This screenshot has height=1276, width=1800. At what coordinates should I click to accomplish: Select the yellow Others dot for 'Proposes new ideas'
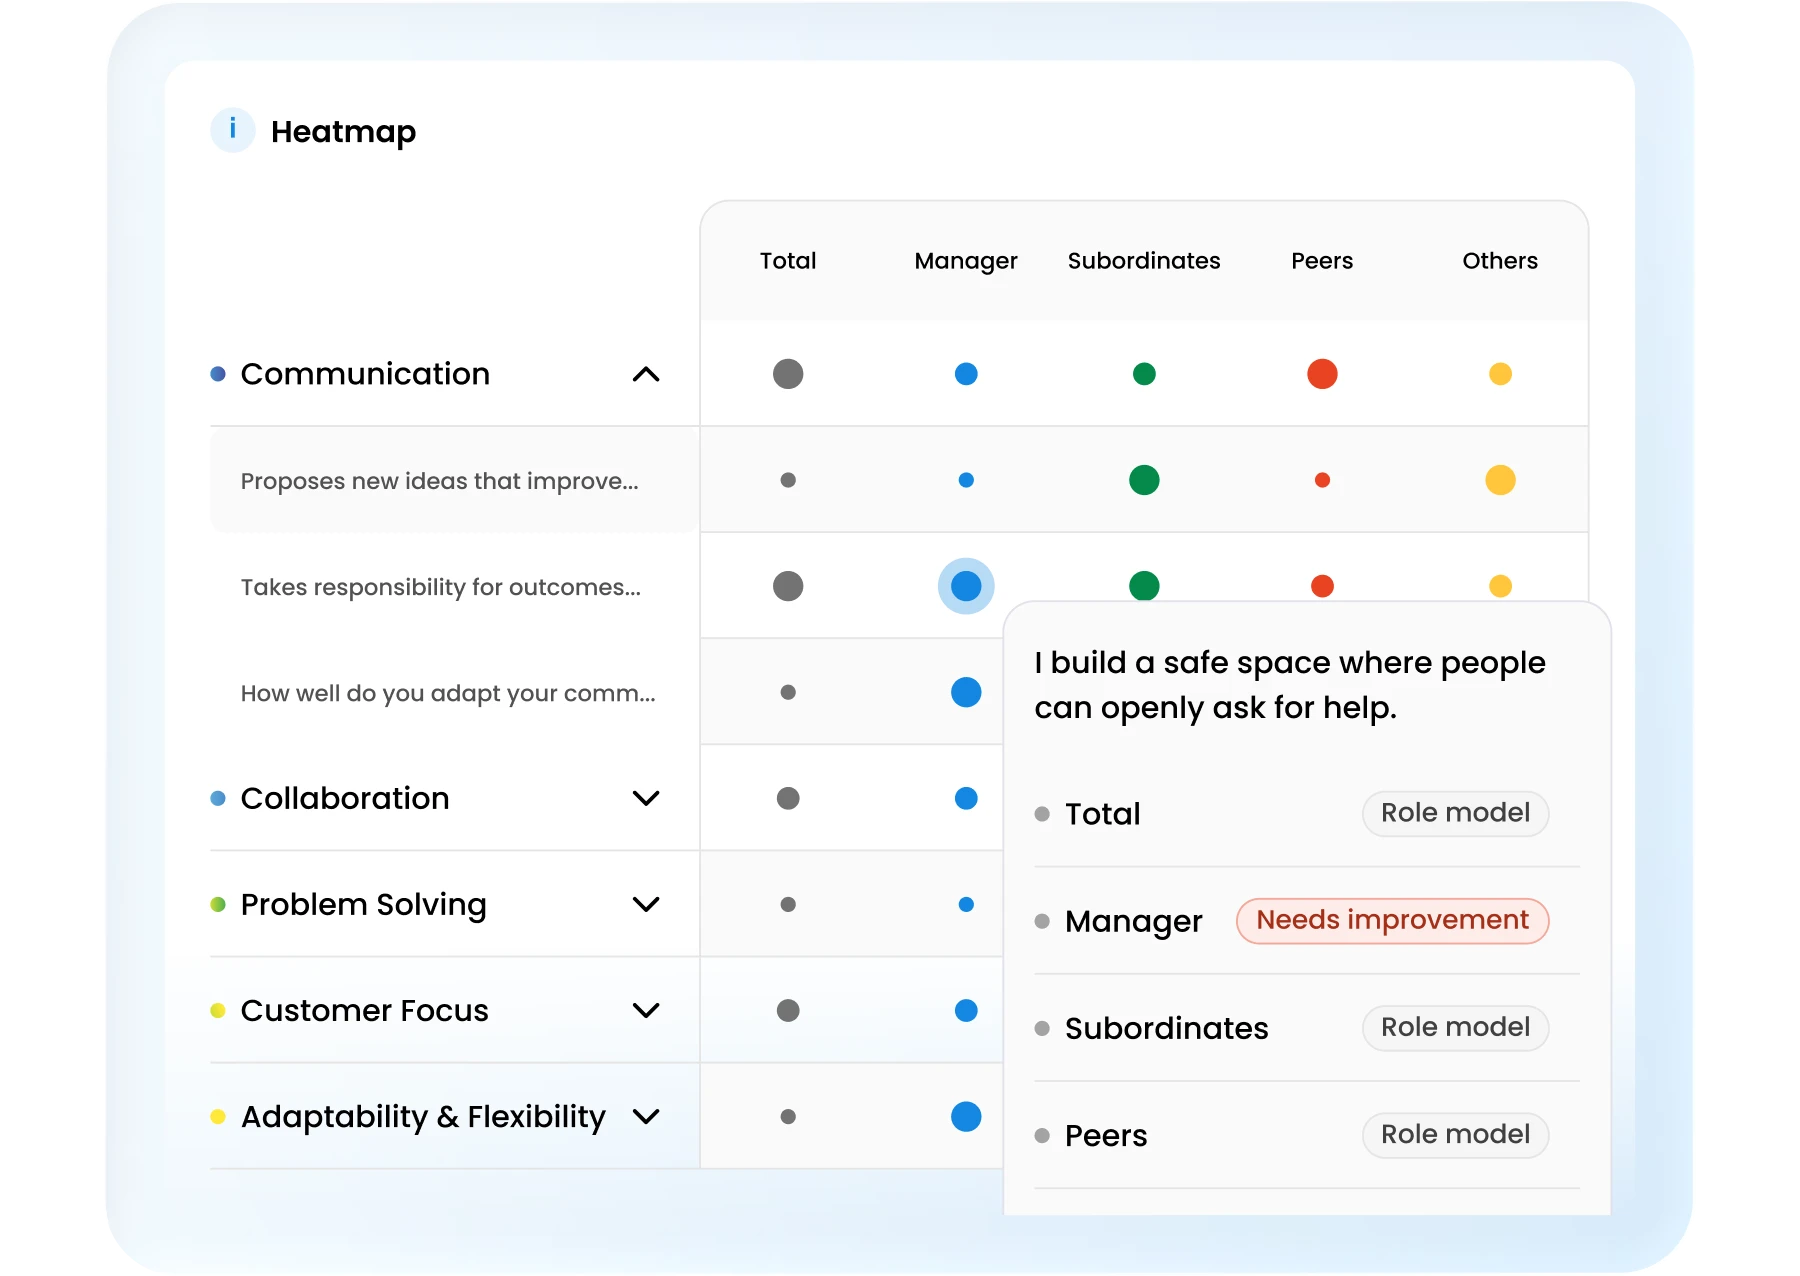point(1499,480)
